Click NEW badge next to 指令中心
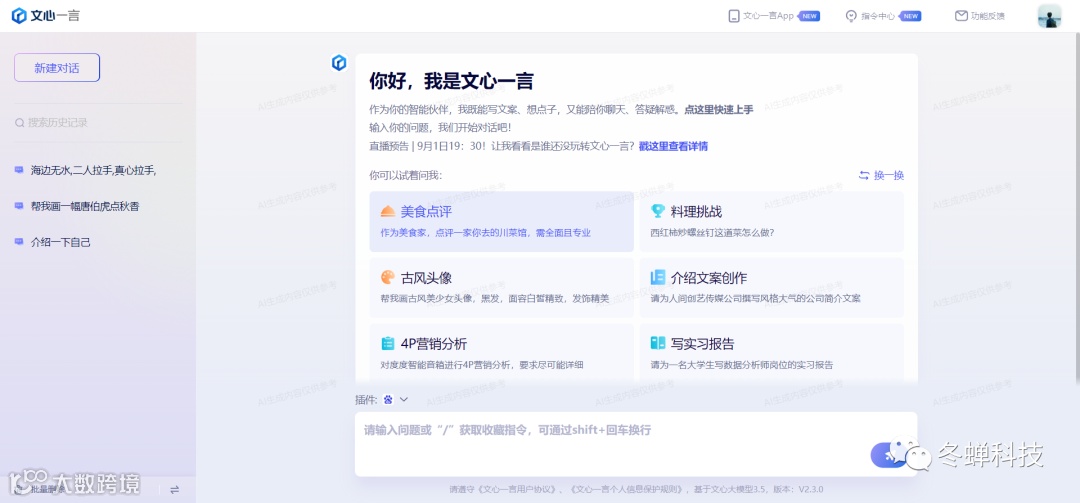This screenshot has height=503, width=1080. [910, 16]
